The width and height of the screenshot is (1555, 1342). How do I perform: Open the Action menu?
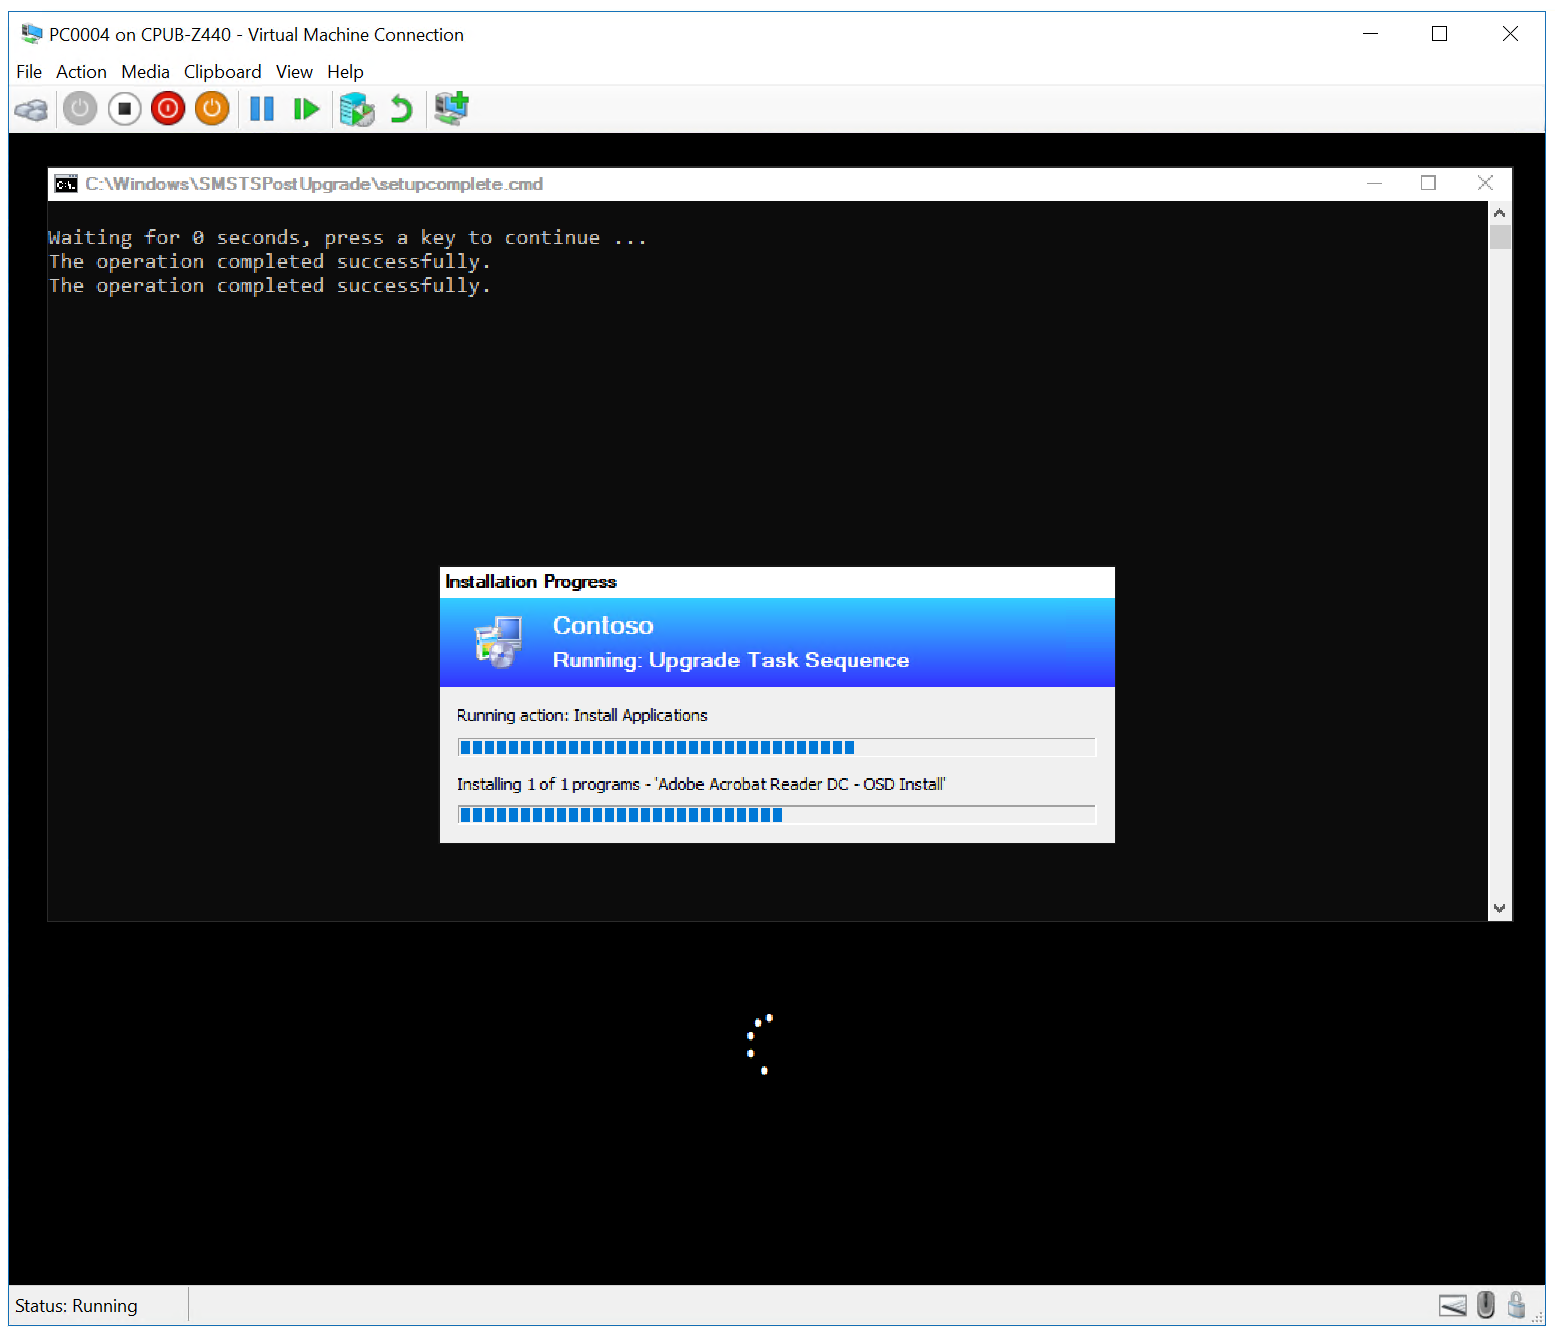coord(81,71)
